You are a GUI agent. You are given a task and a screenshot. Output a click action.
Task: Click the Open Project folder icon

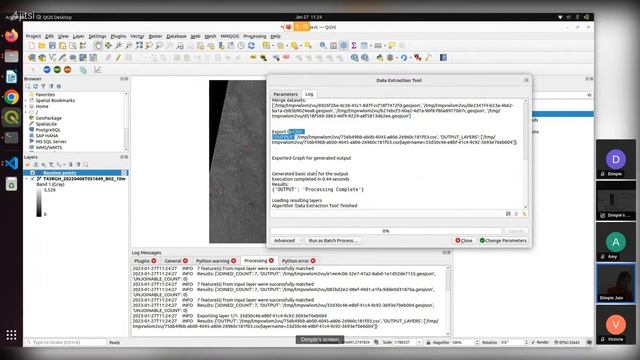42,46
